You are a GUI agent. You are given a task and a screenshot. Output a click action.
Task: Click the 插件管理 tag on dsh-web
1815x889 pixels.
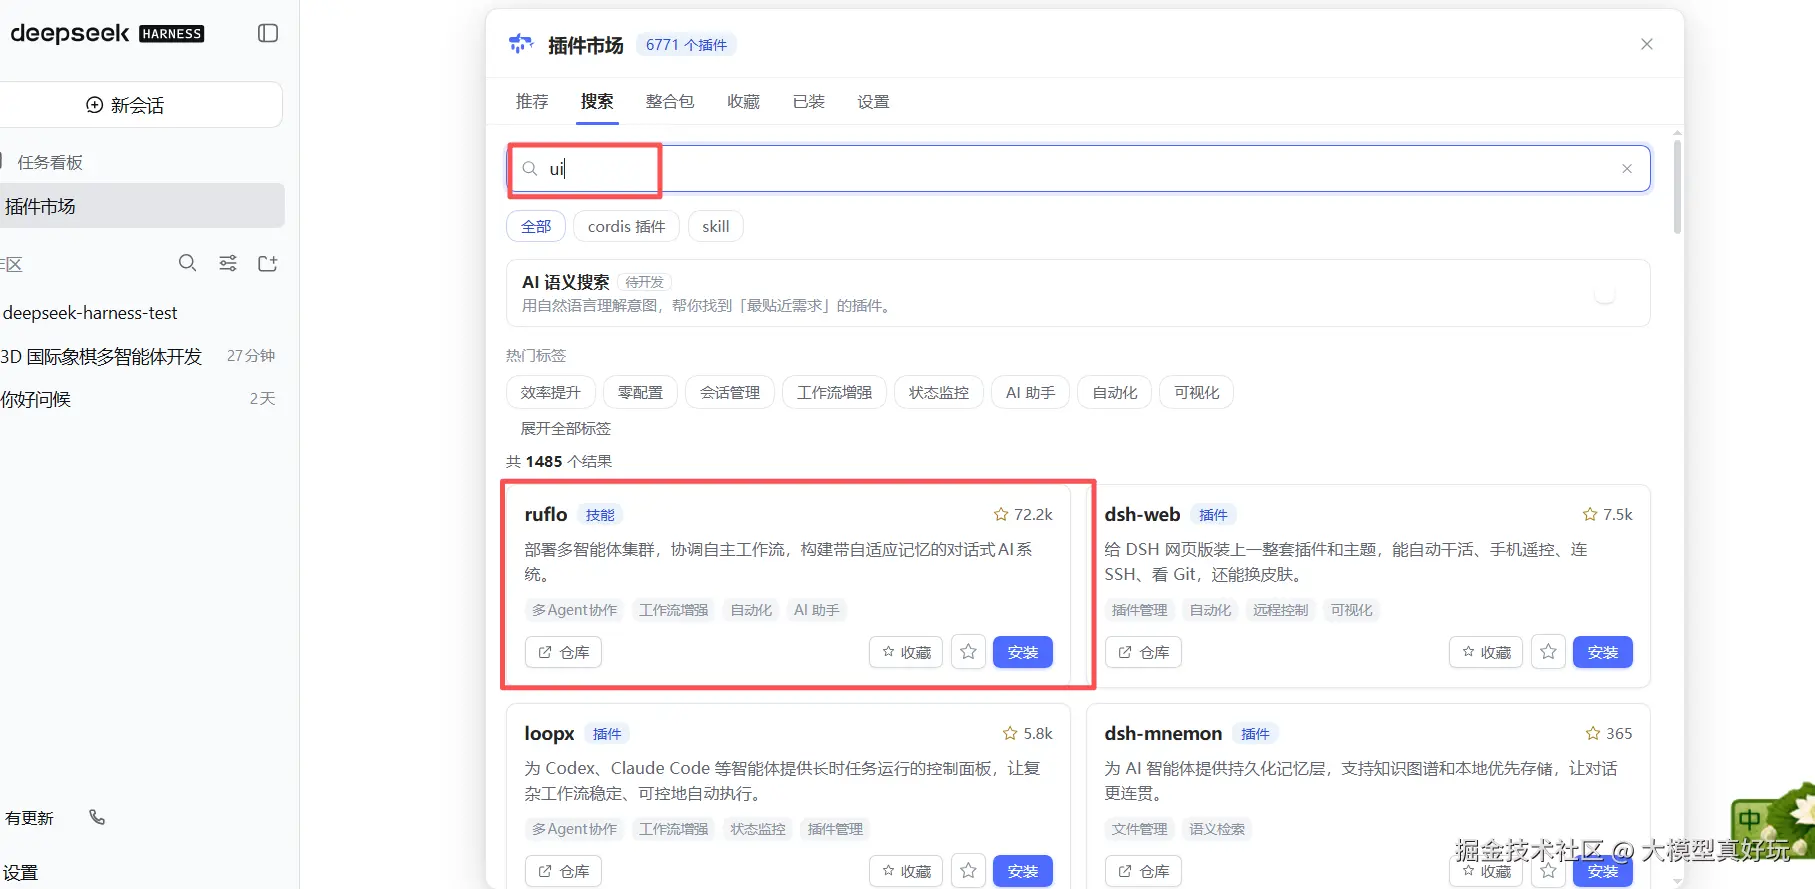1140,610
